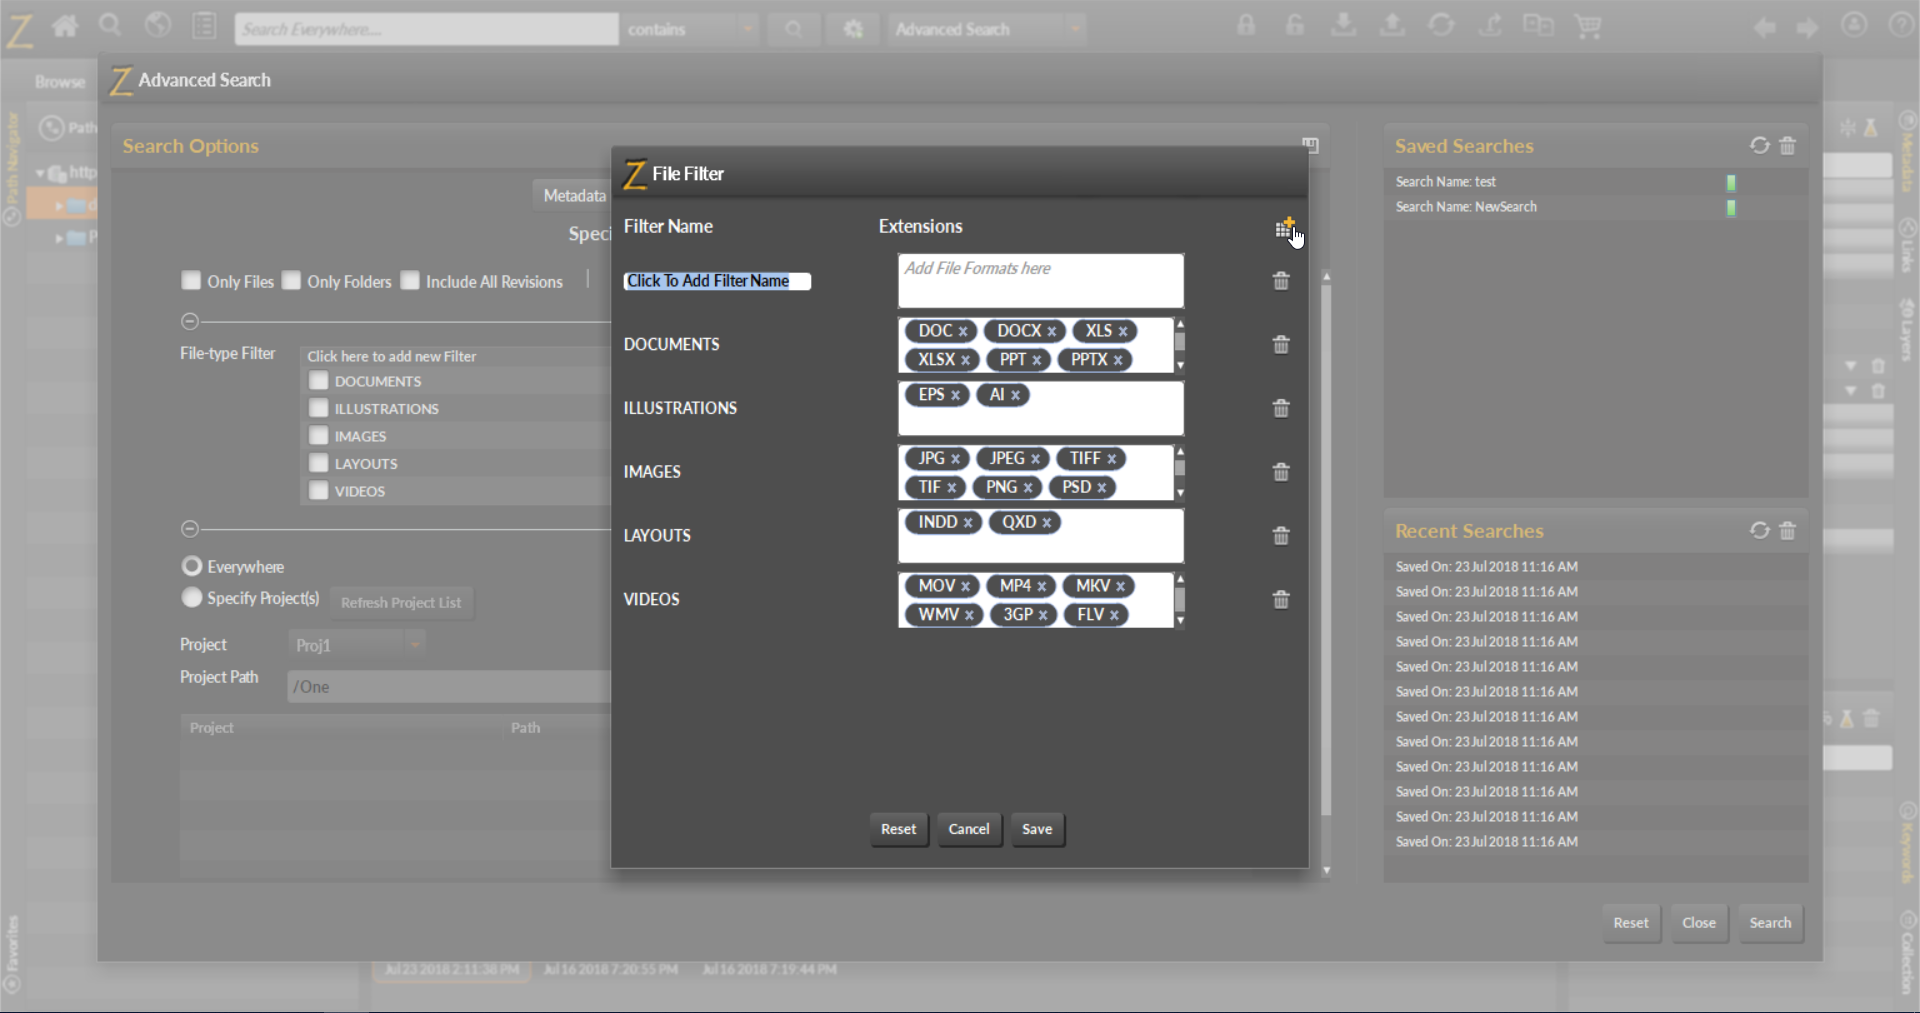This screenshot has height=1013, width=1920.
Task: Delete the ILLUSTRATIONS filter row
Action: (1281, 408)
